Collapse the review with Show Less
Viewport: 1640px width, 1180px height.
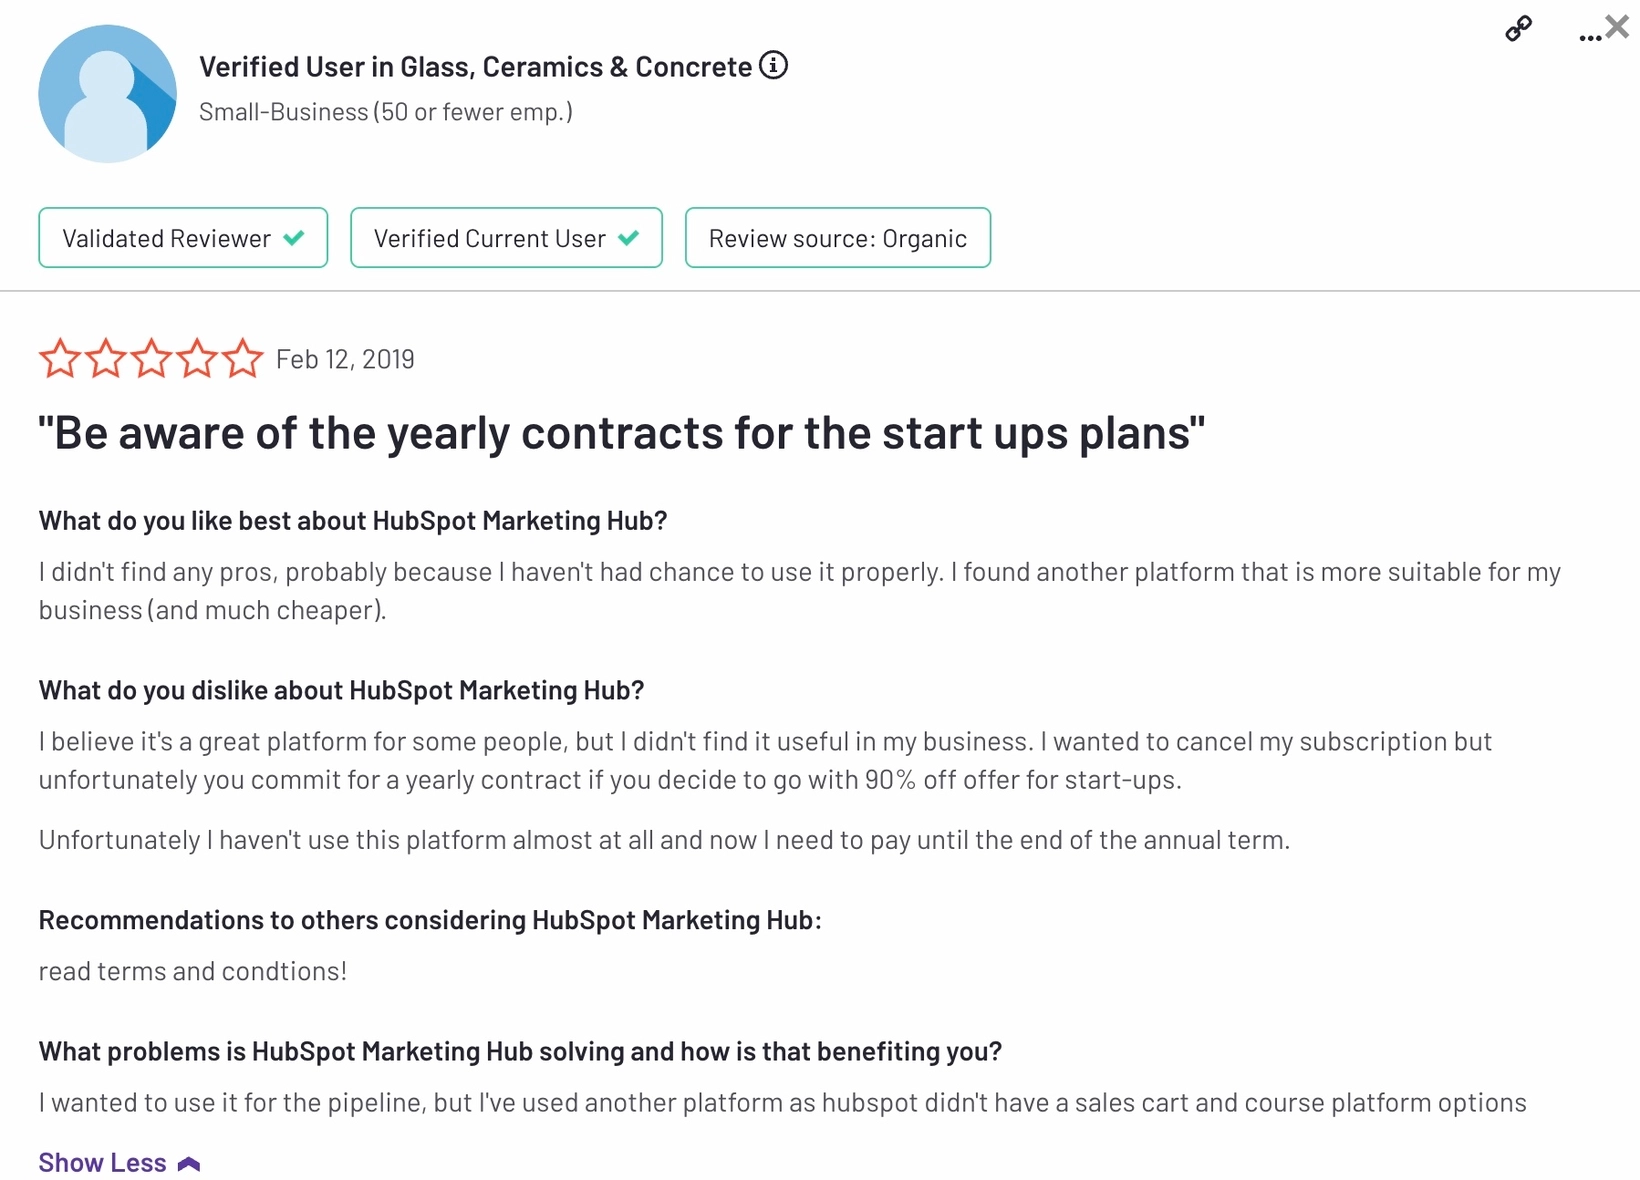click(101, 1162)
